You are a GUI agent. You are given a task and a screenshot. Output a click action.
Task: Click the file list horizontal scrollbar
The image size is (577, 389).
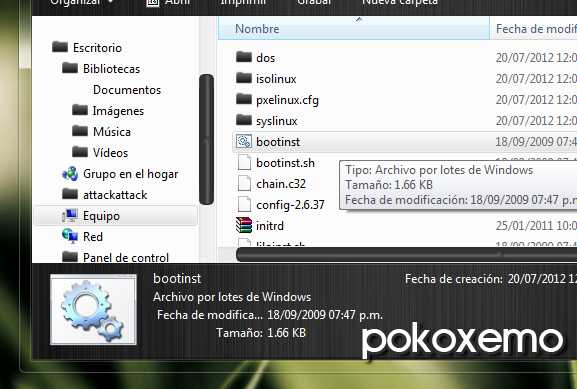[406, 254]
